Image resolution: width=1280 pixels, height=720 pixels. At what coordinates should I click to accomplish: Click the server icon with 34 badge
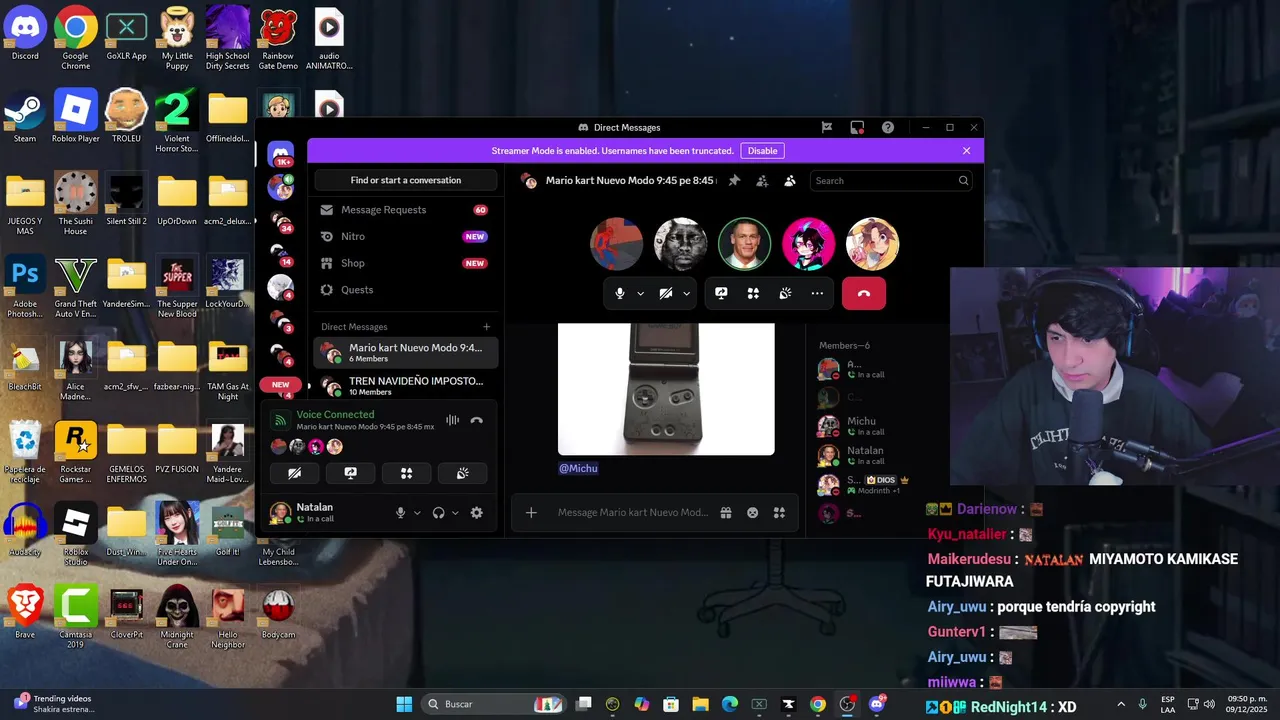click(281, 221)
